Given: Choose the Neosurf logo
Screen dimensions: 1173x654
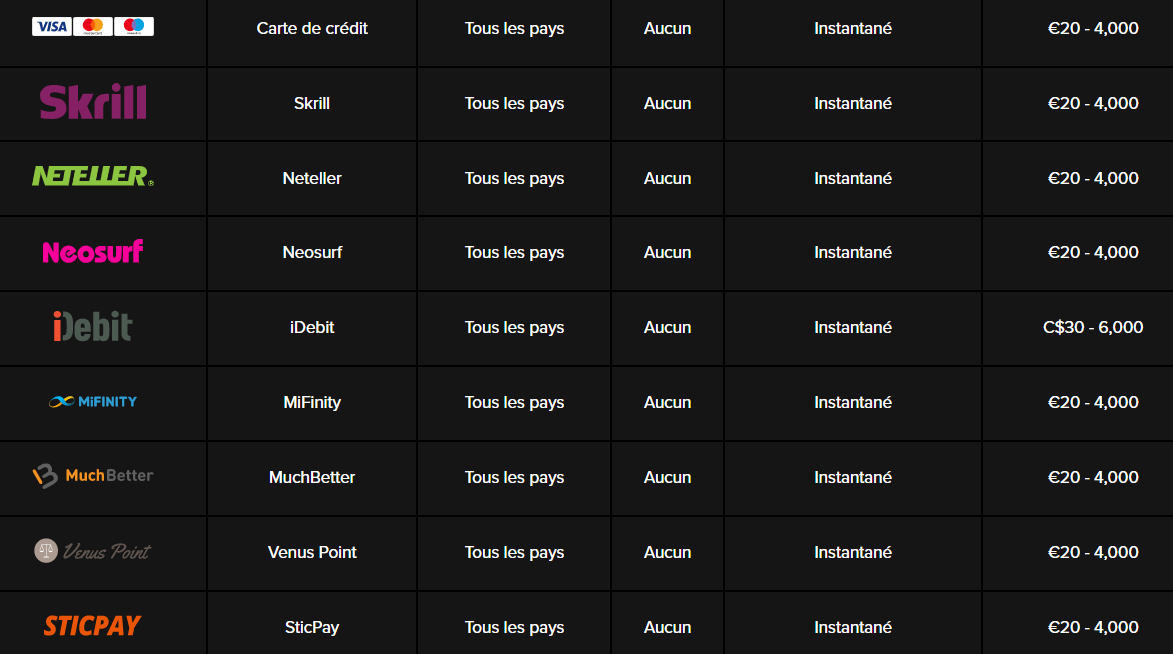Looking at the screenshot, I should (93, 252).
